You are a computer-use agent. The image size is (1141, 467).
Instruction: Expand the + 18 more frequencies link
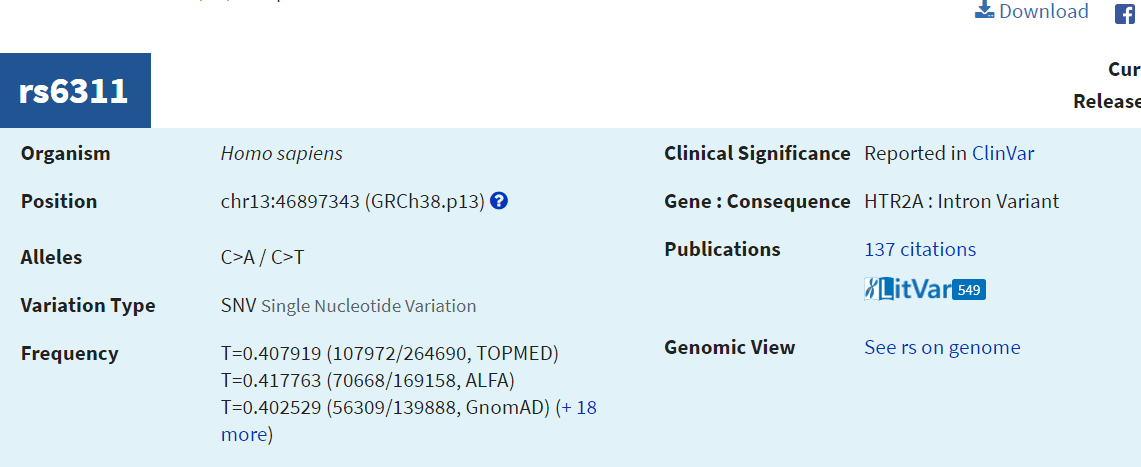coord(577,408)
